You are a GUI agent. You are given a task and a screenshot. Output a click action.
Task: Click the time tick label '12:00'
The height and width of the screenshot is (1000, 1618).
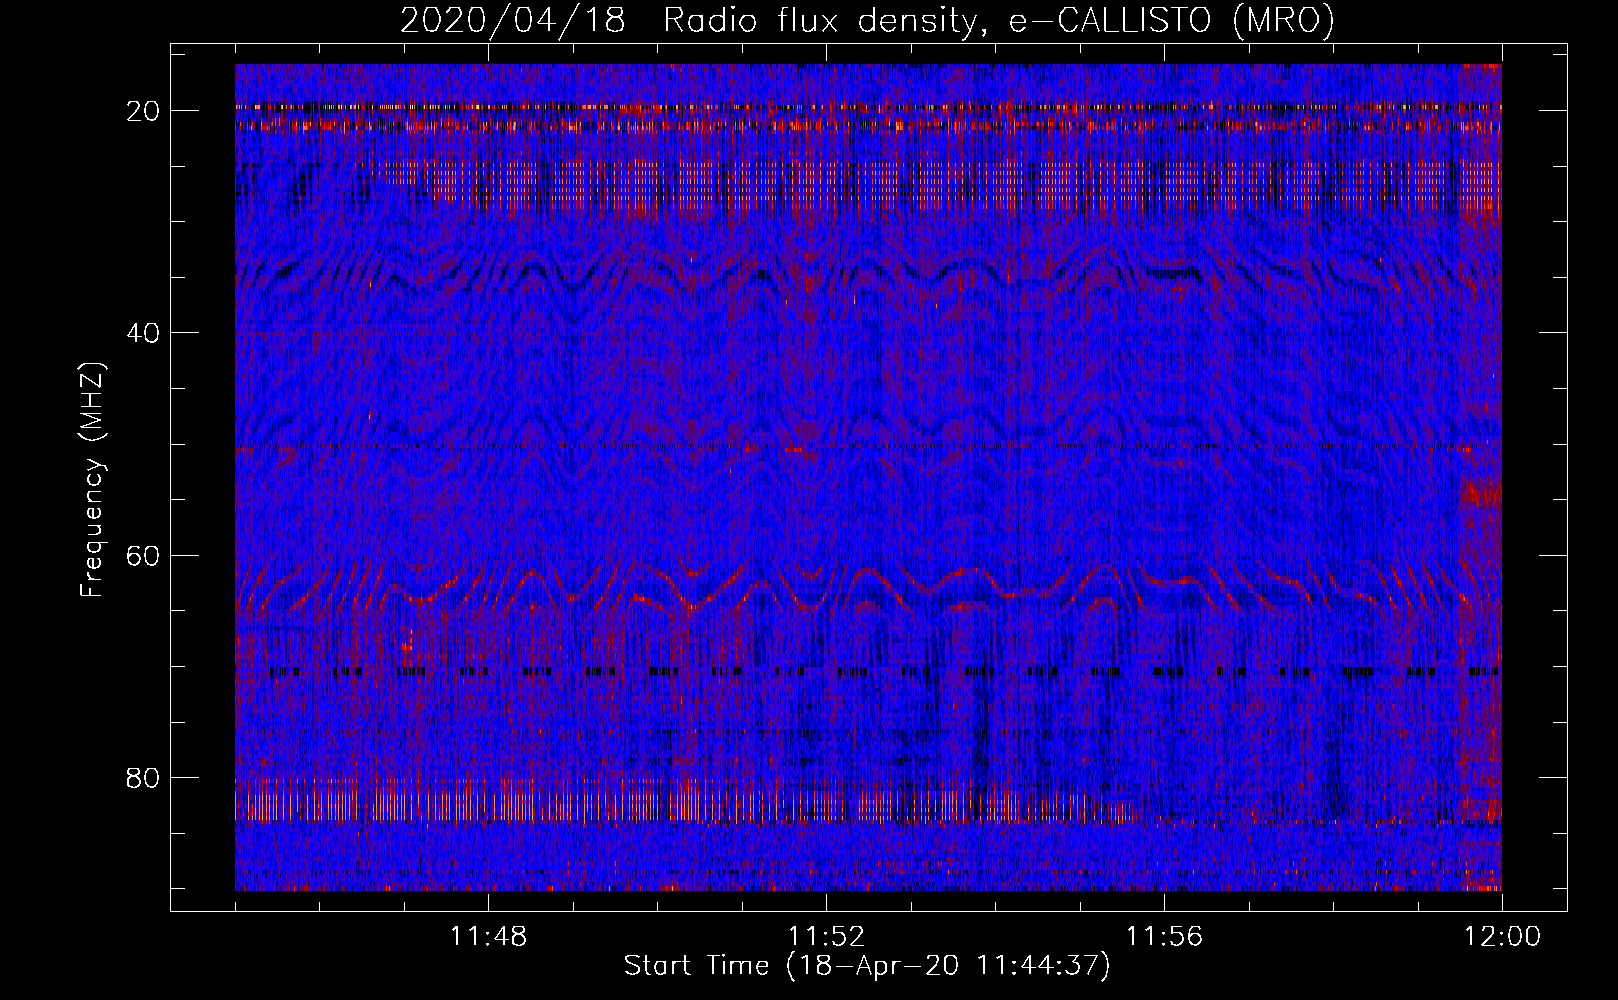tap(1502, 937)
